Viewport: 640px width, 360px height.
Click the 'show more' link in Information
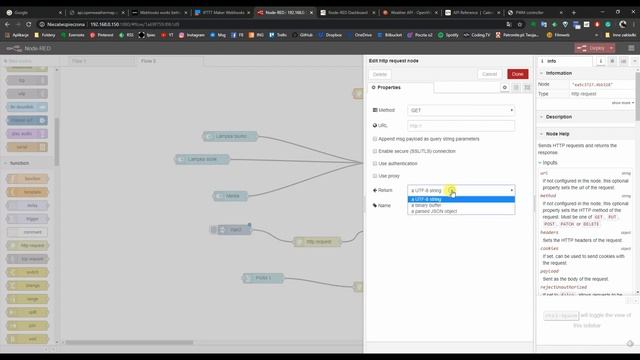coord(622,103)
